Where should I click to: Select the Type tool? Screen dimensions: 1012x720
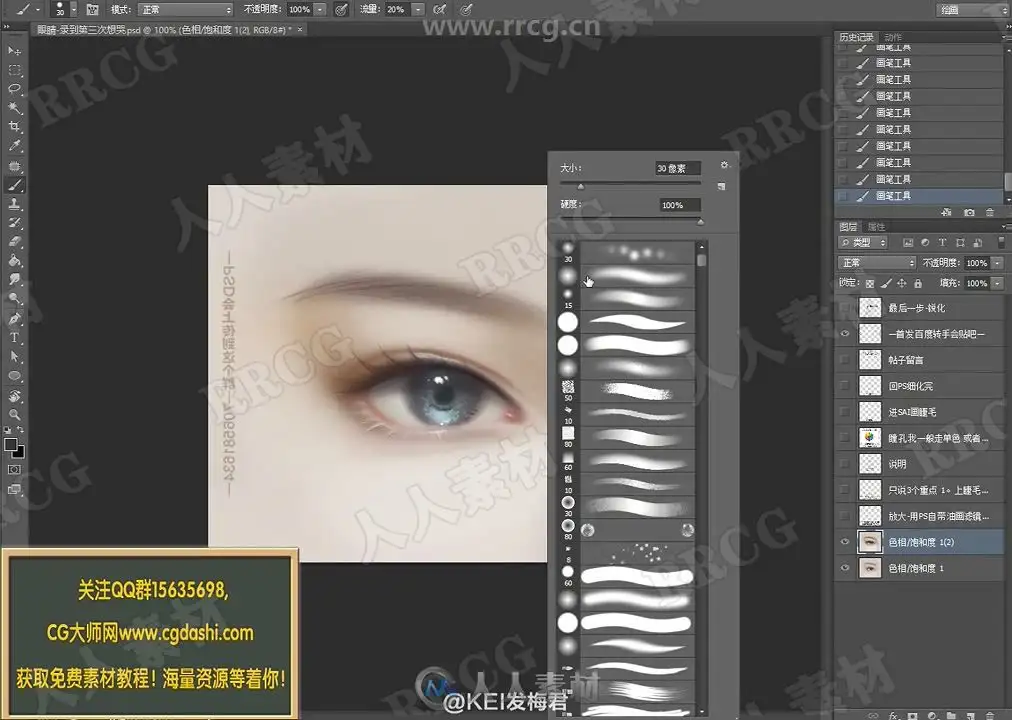(14, 337)
